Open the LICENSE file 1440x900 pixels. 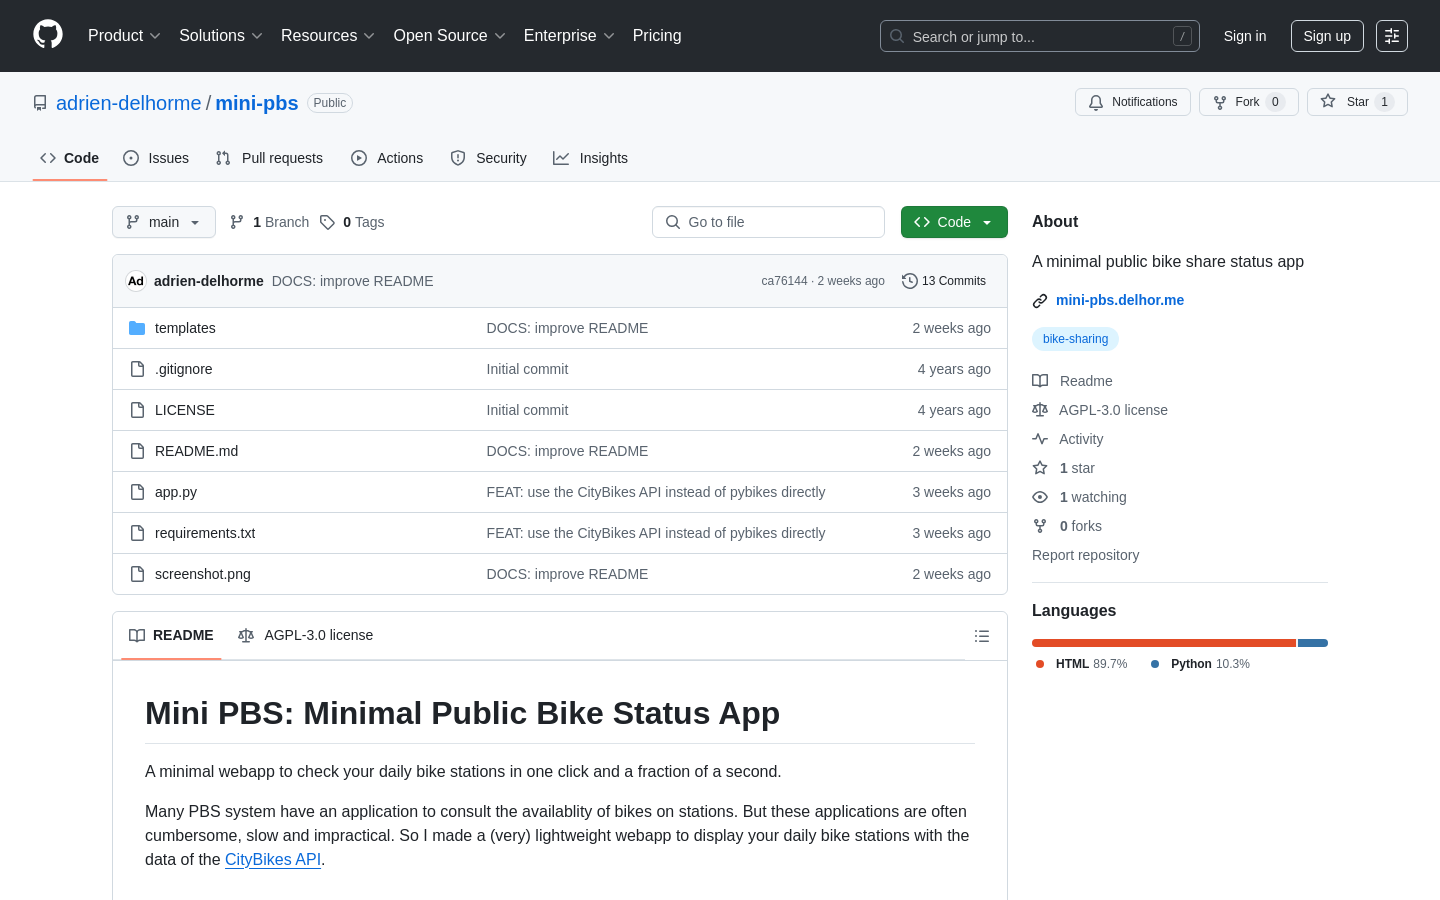click(x=185, y=410)
